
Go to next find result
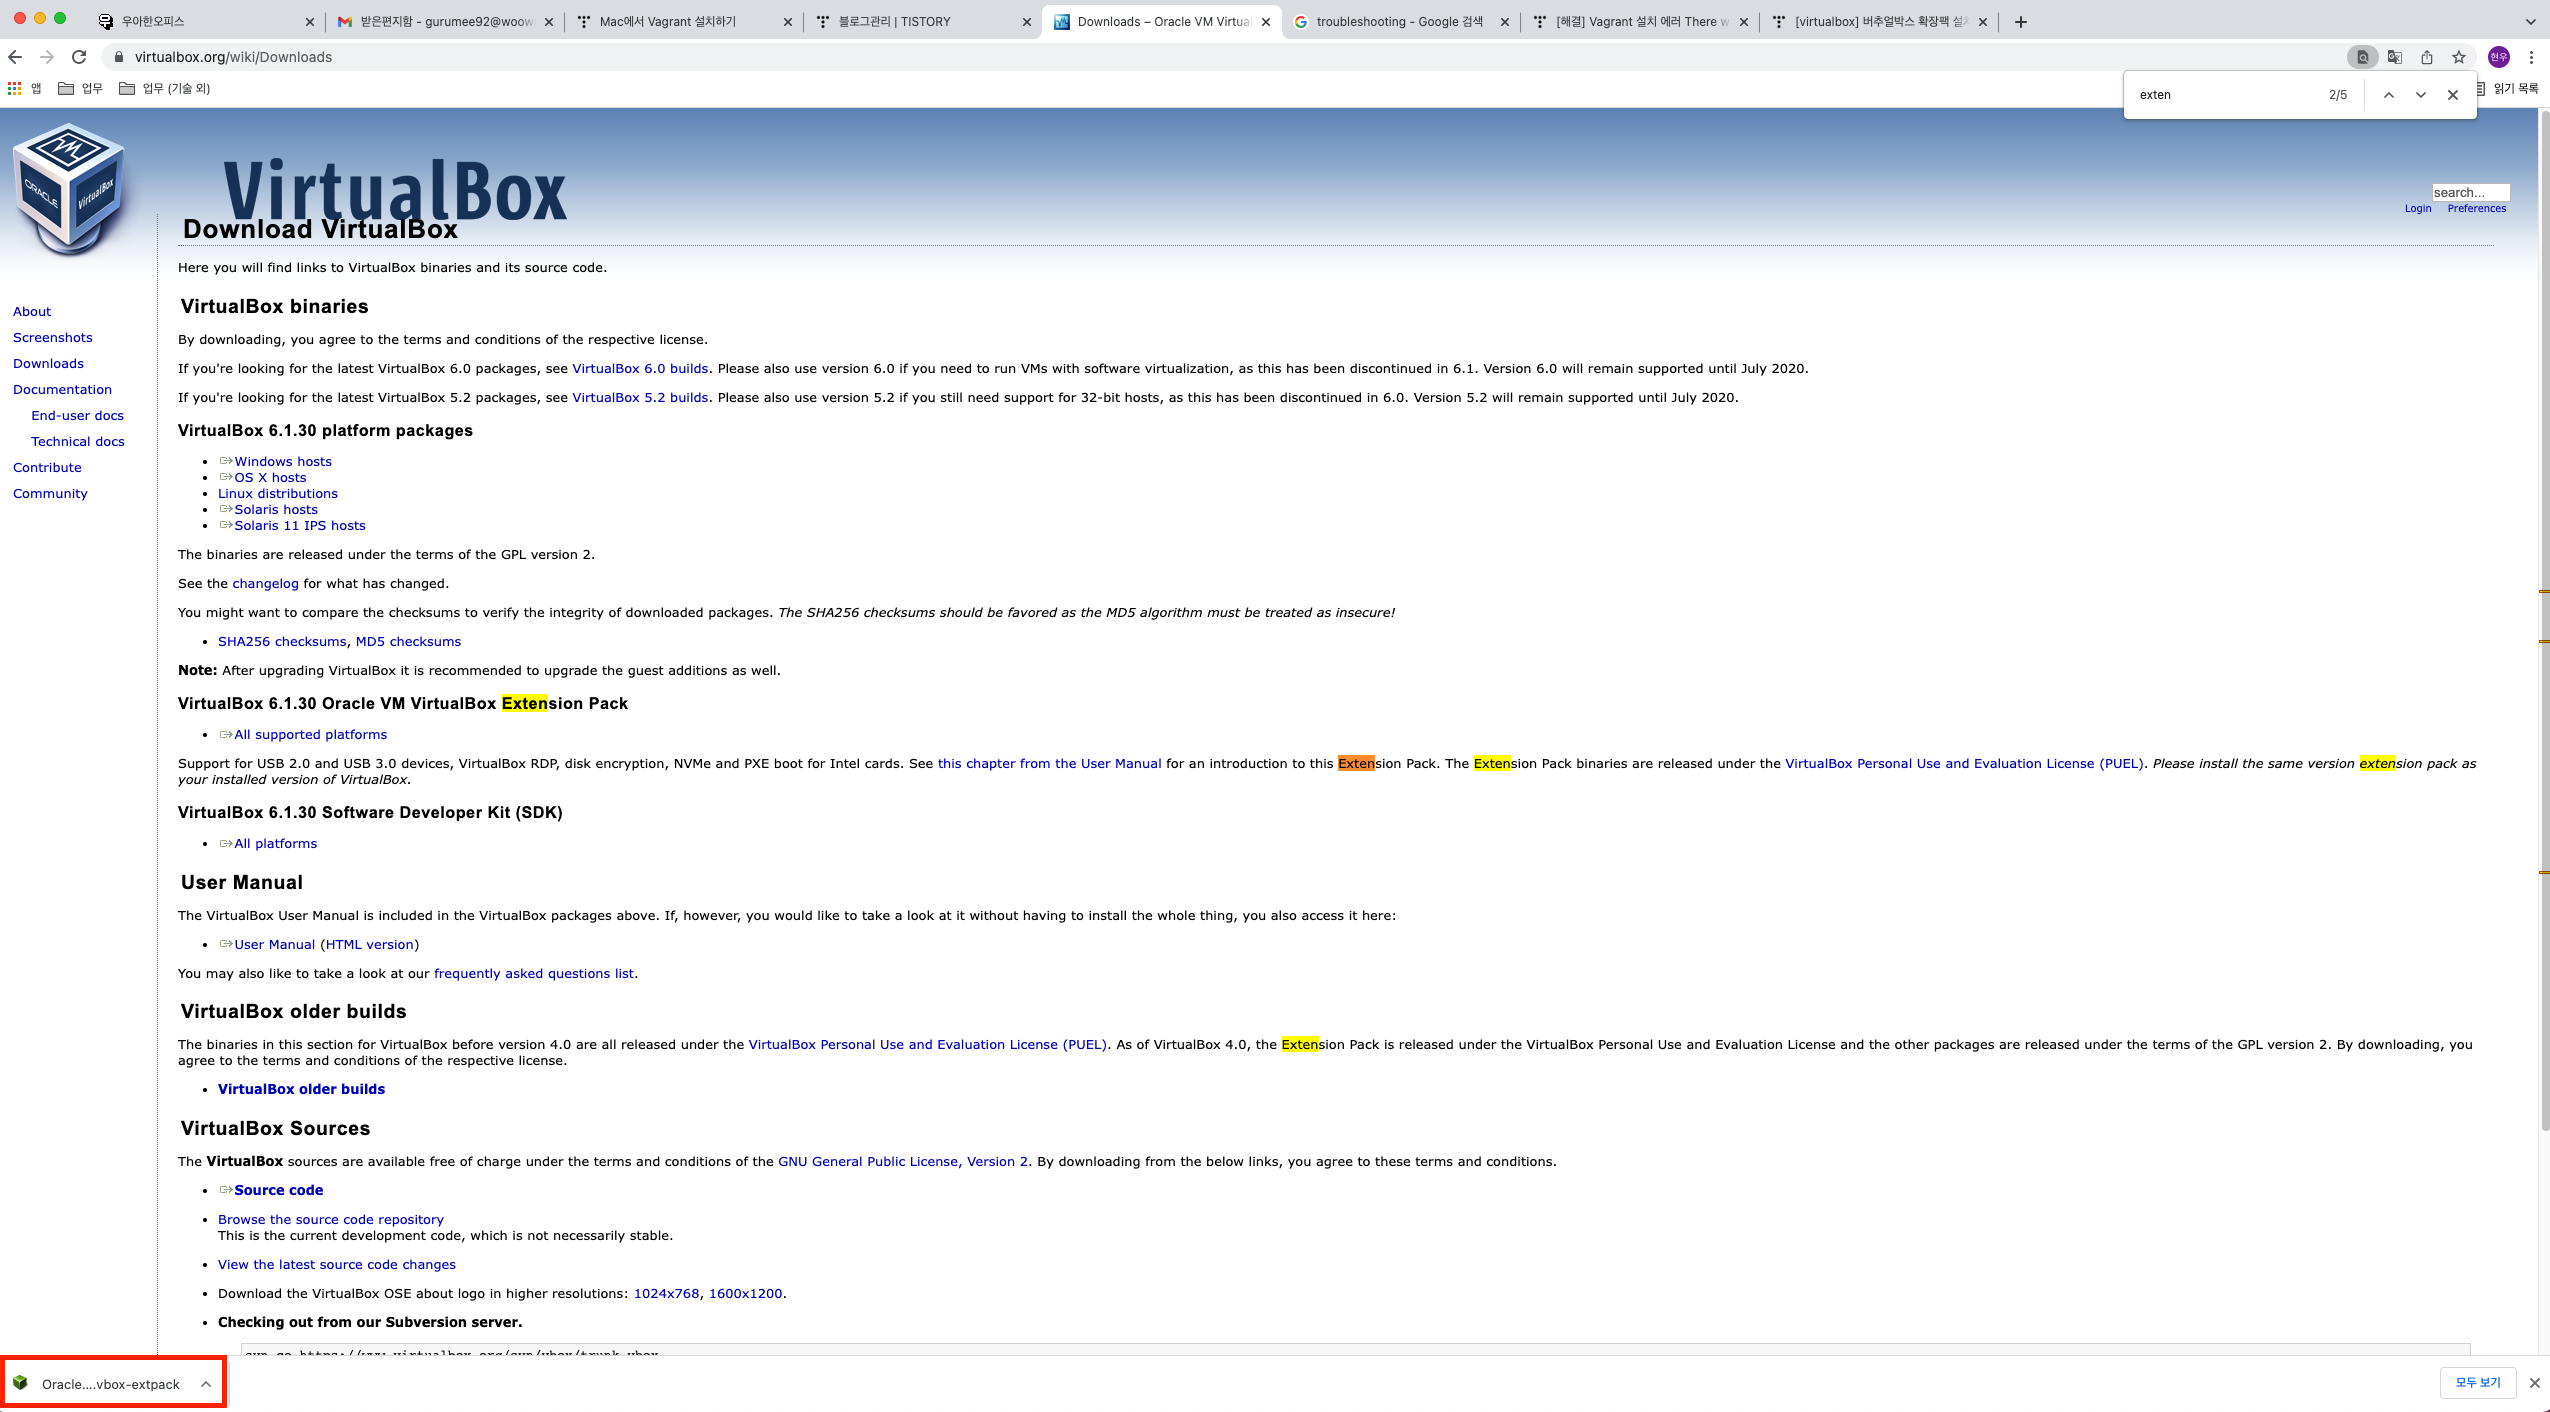(2421, 95)
